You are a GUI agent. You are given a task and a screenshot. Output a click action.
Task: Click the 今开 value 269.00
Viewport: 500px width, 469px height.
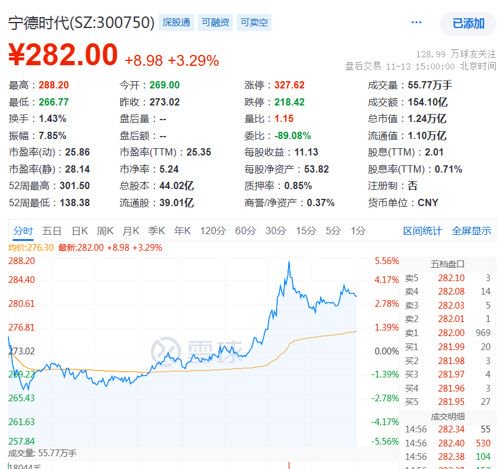point(164,85)
